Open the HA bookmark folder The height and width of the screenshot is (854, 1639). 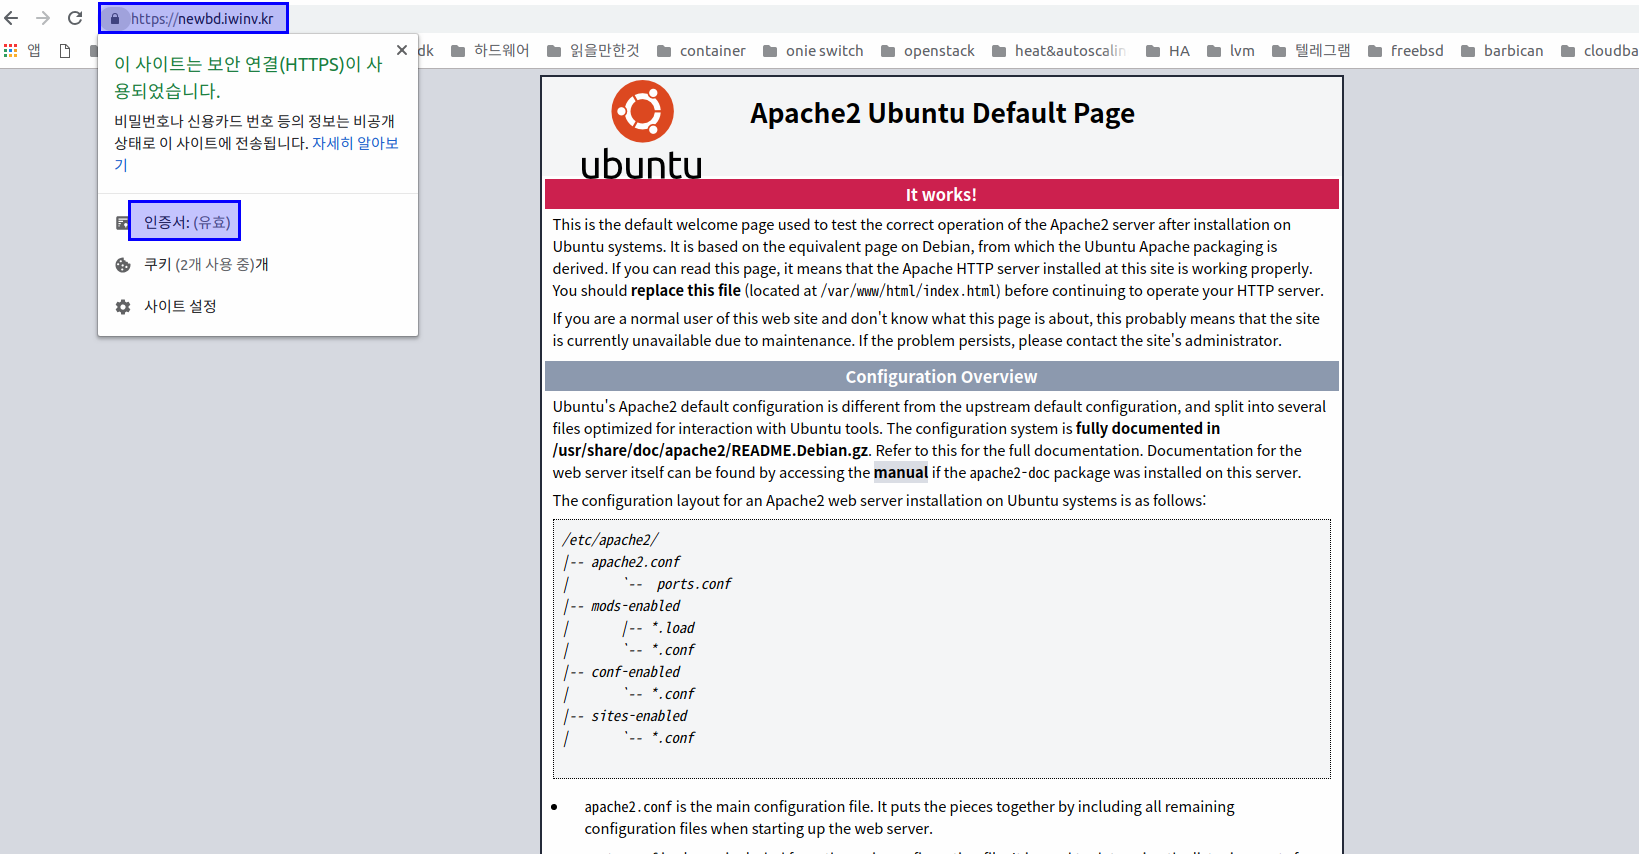click(x=1168, y=50)
